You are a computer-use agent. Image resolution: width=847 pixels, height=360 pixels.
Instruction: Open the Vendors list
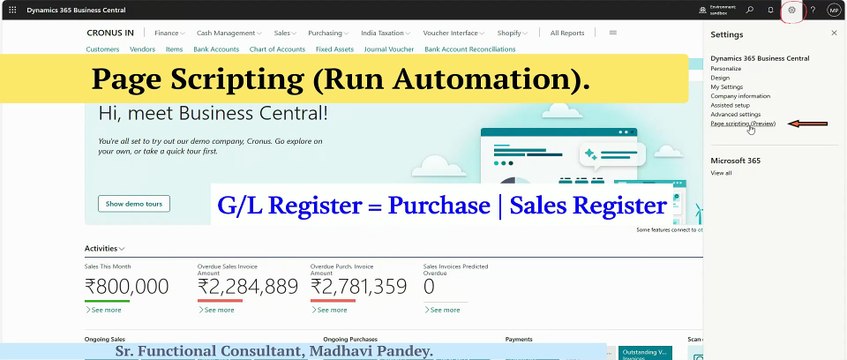point(142,49)
